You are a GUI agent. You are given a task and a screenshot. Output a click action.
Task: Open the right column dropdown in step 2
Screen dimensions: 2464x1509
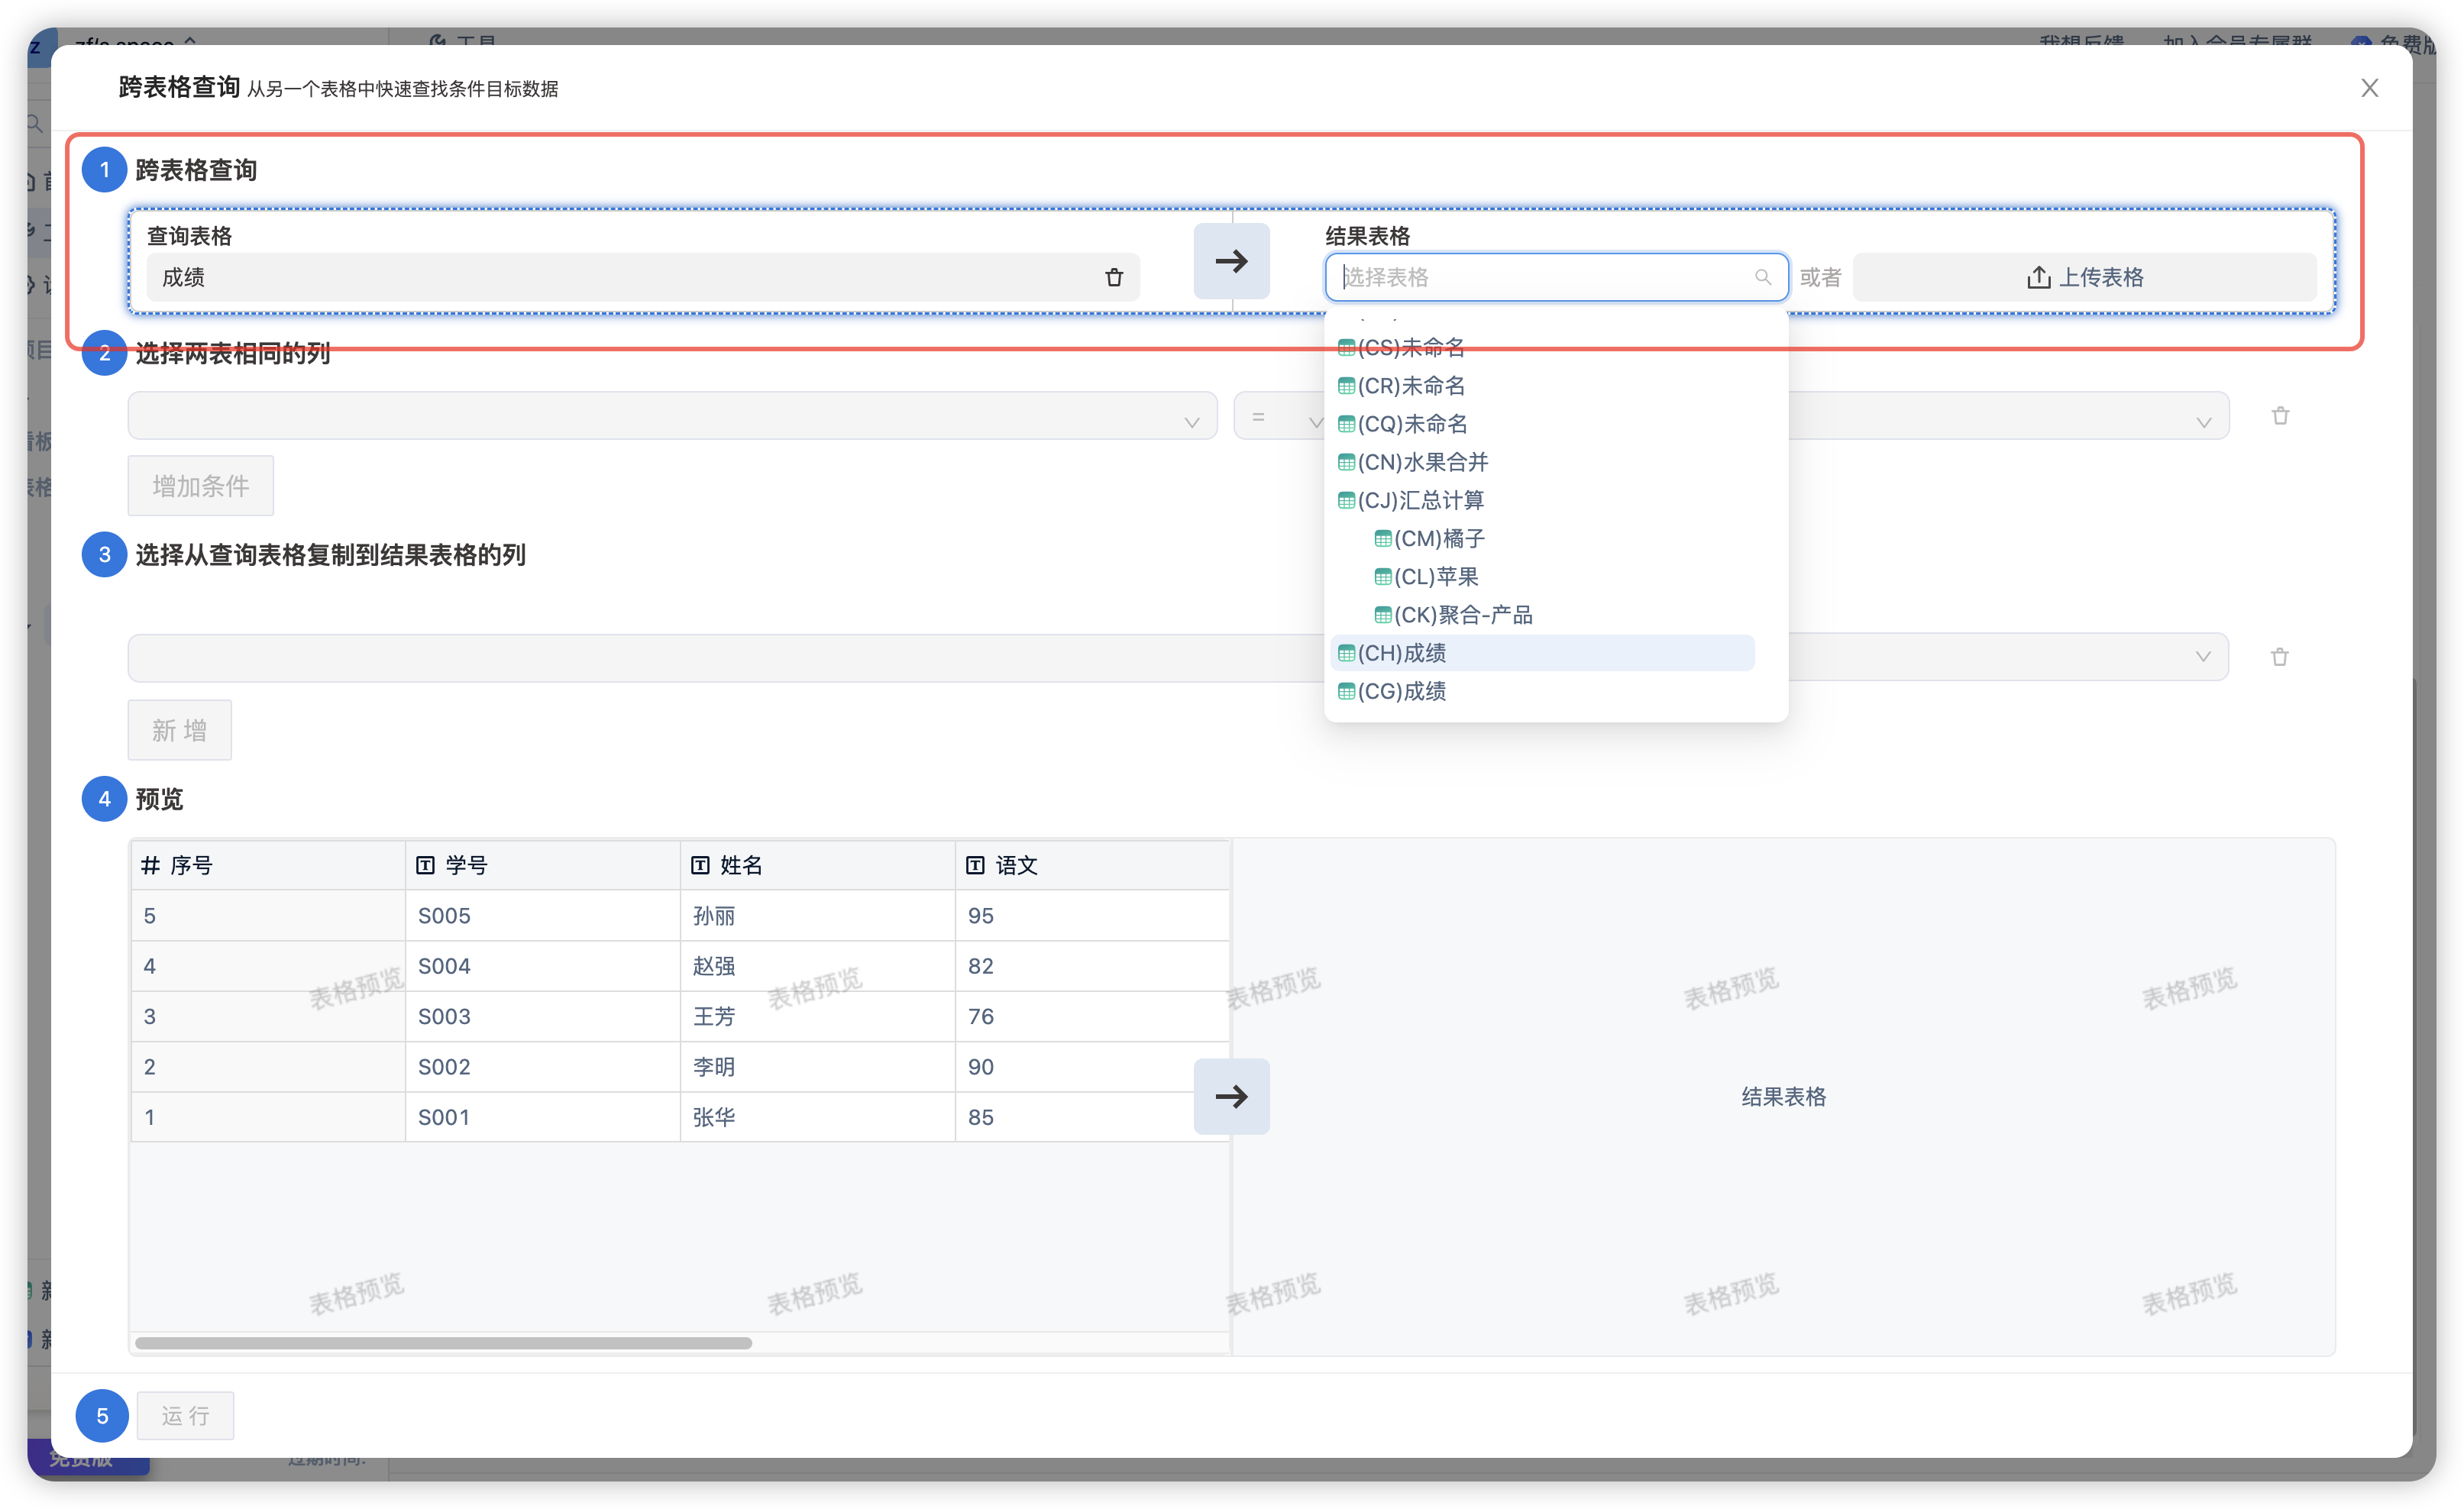[x=2008, y=416]
